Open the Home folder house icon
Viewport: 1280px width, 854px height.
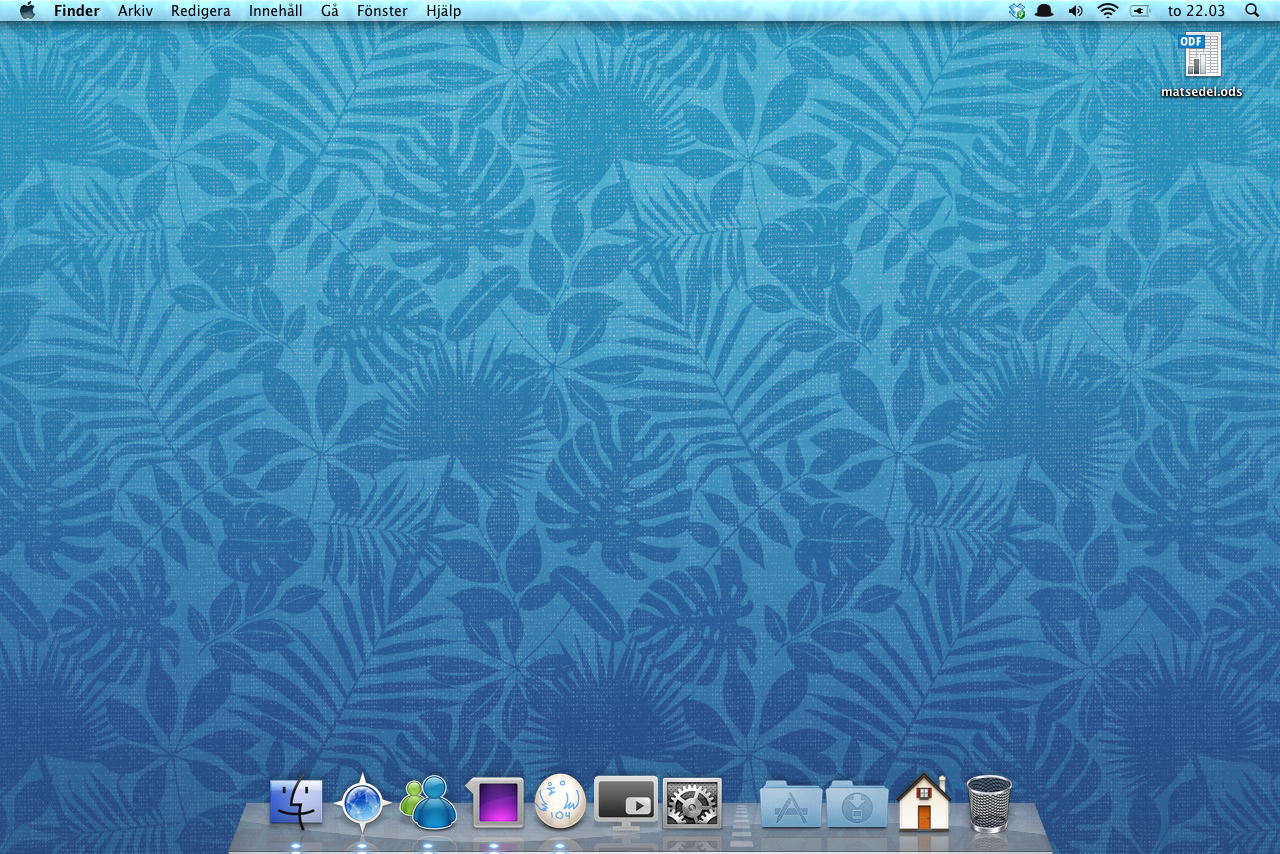pos(923,803)
